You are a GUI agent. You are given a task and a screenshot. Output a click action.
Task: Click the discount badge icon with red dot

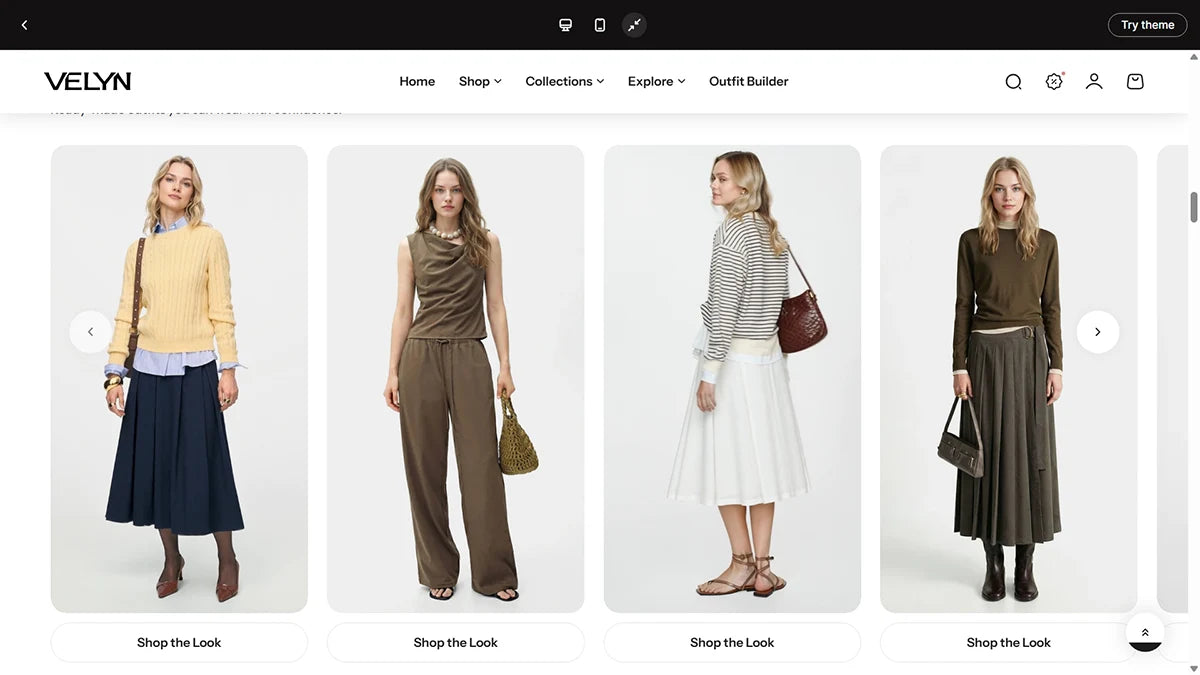tap(1054, 82)
